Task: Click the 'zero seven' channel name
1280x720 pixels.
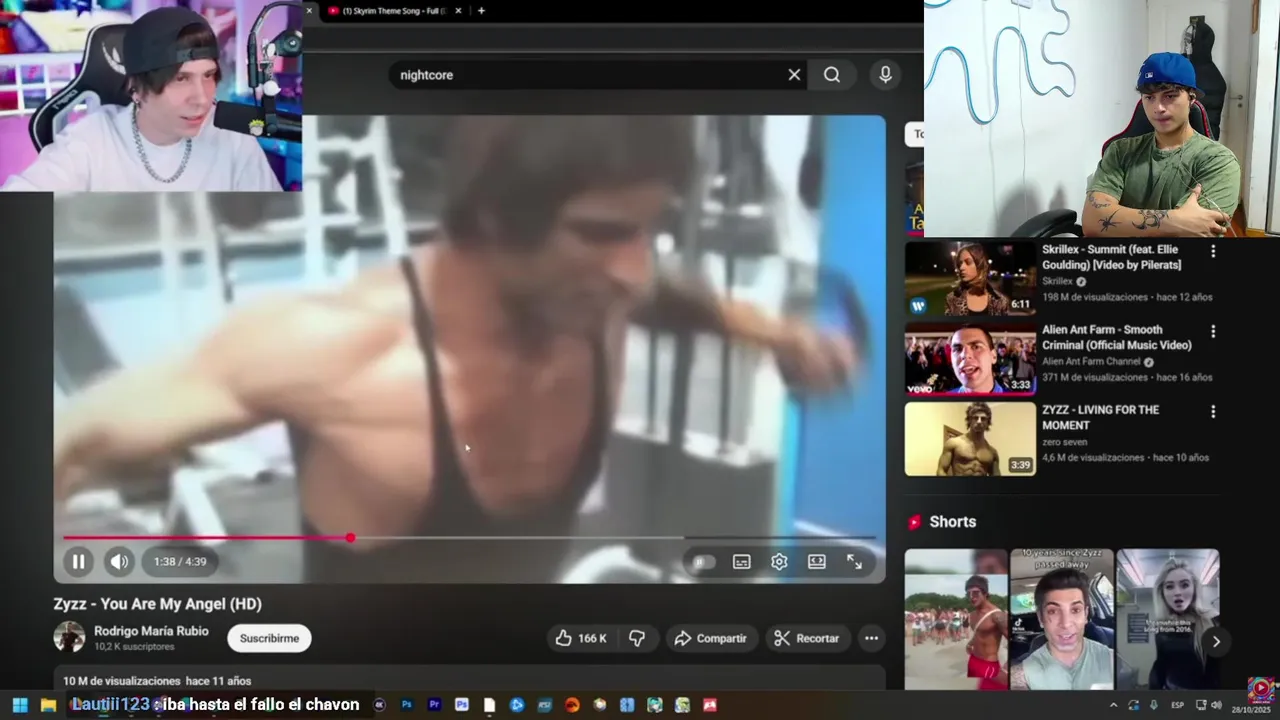Action: 1064,441
